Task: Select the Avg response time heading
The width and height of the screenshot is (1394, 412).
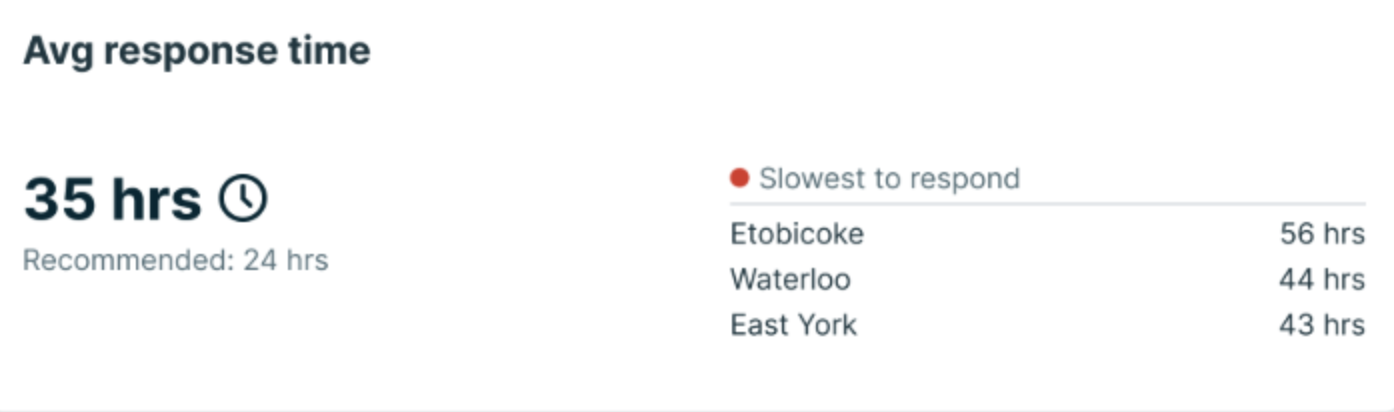Action: pos(196,50)
